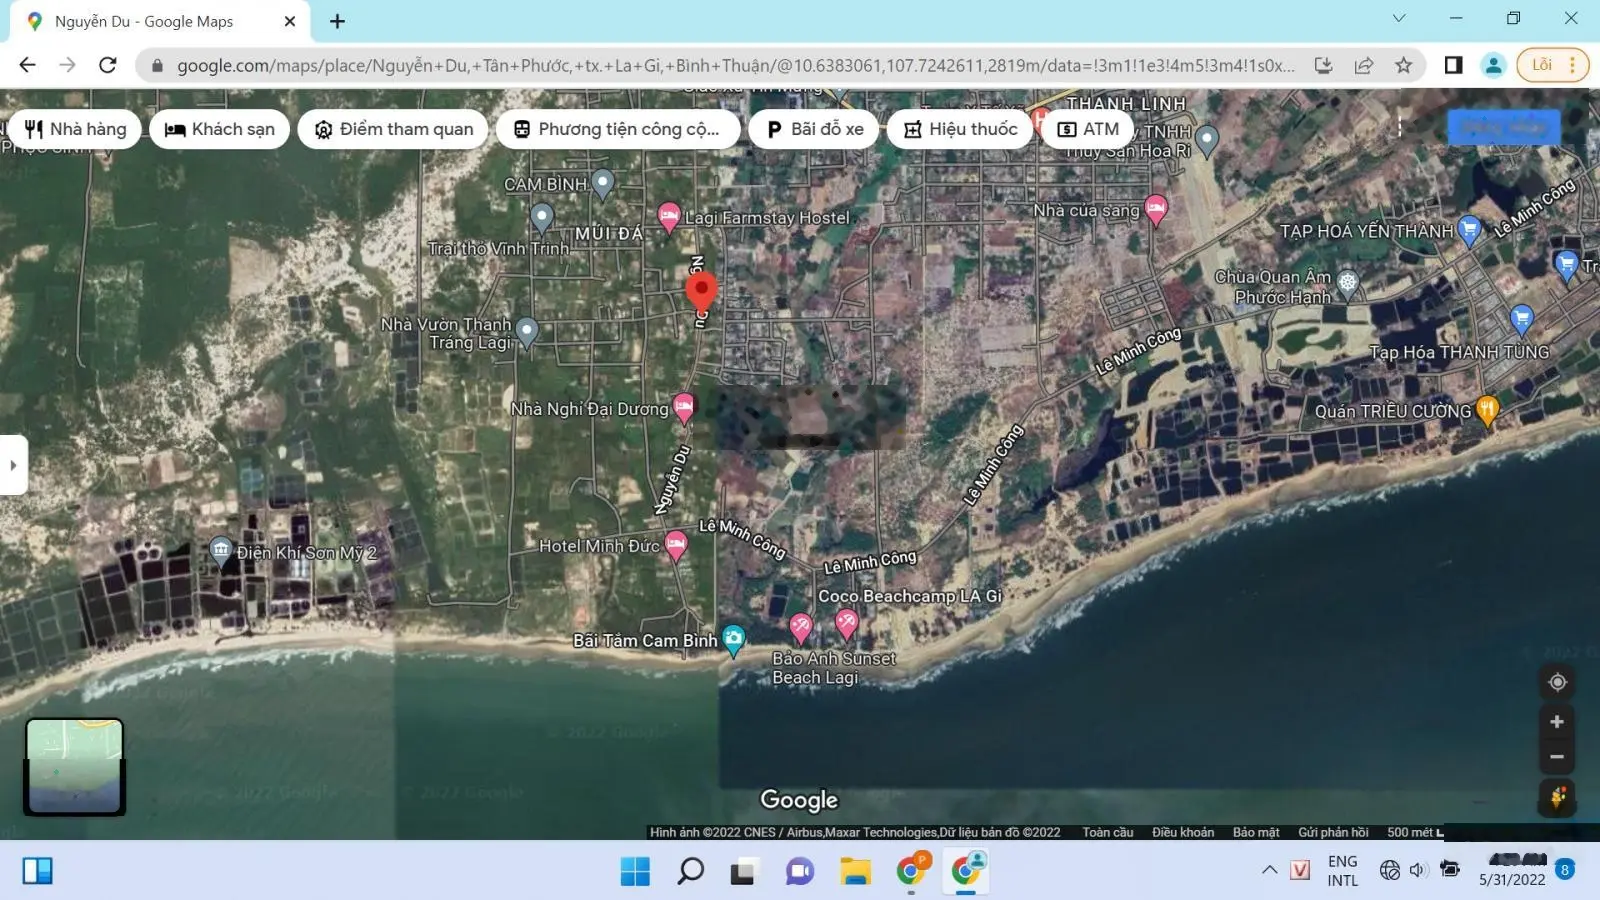Image resolution: width=1600 pixels, height=900 pixels.
Task: Filter by ATM locations
Action: click(x=1088, y=129)
